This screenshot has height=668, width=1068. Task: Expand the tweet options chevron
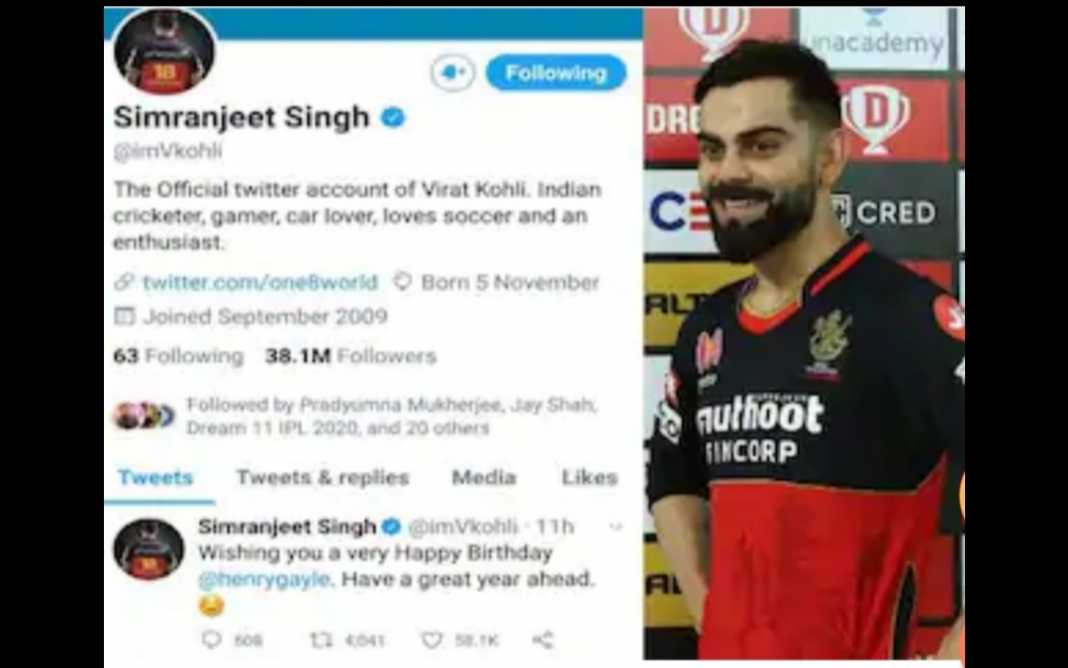[x=616, y=526]
